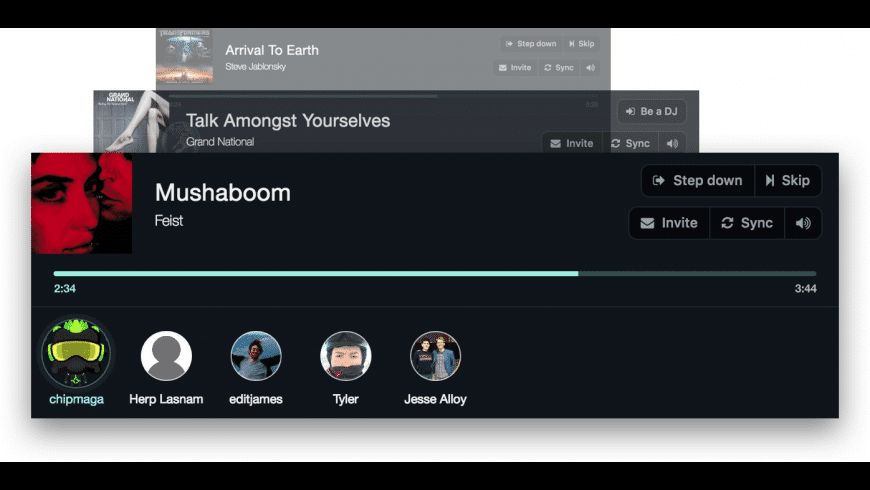Click the Herp Lasnam name label
This screenshot has width=870, height=490.
166,399
